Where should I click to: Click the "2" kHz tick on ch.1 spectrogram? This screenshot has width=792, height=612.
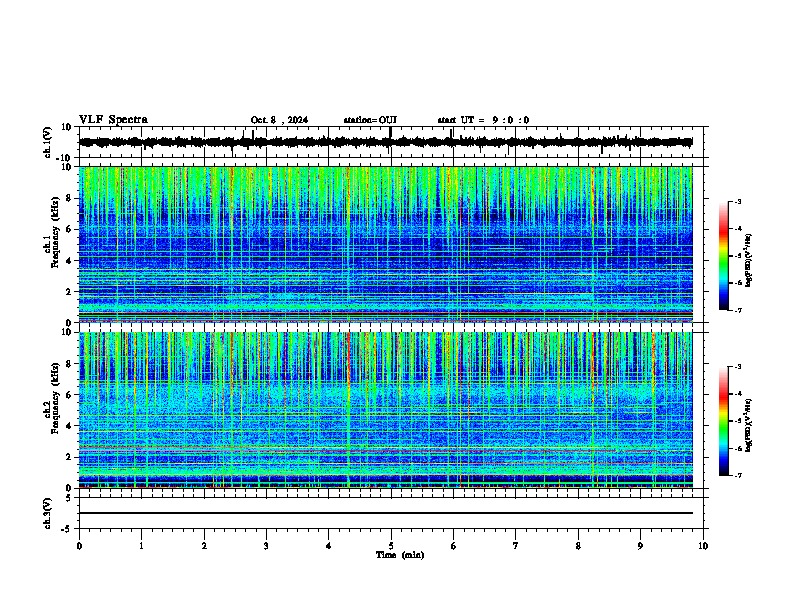pyautogui.click(x=70, y=292)
